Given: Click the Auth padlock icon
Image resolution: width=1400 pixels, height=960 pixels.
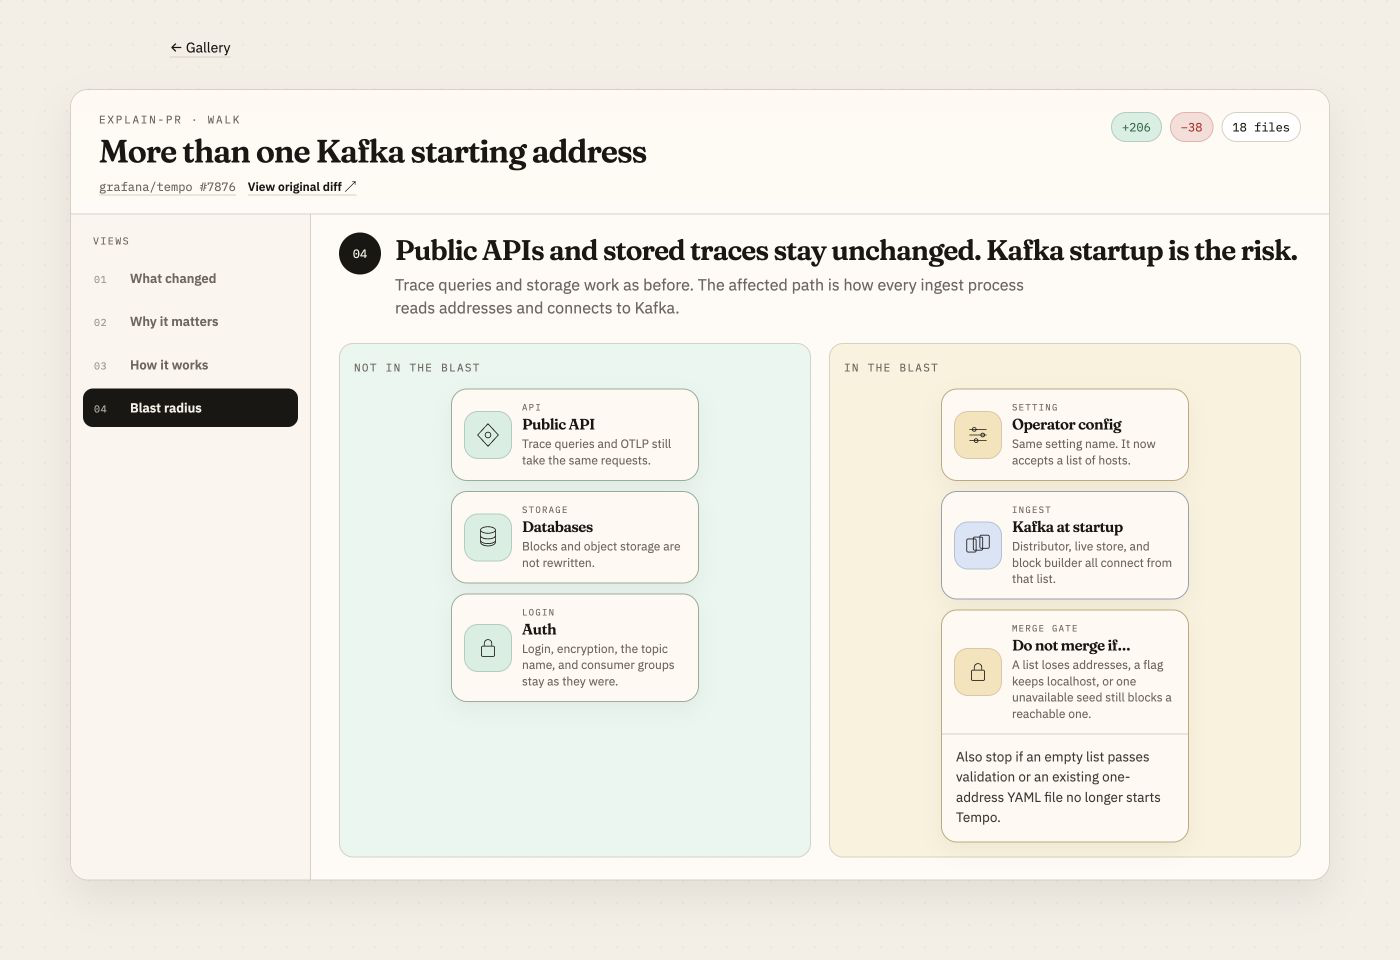Looking at the screenshot, I should pyautogui.click(x=488, y=648).
